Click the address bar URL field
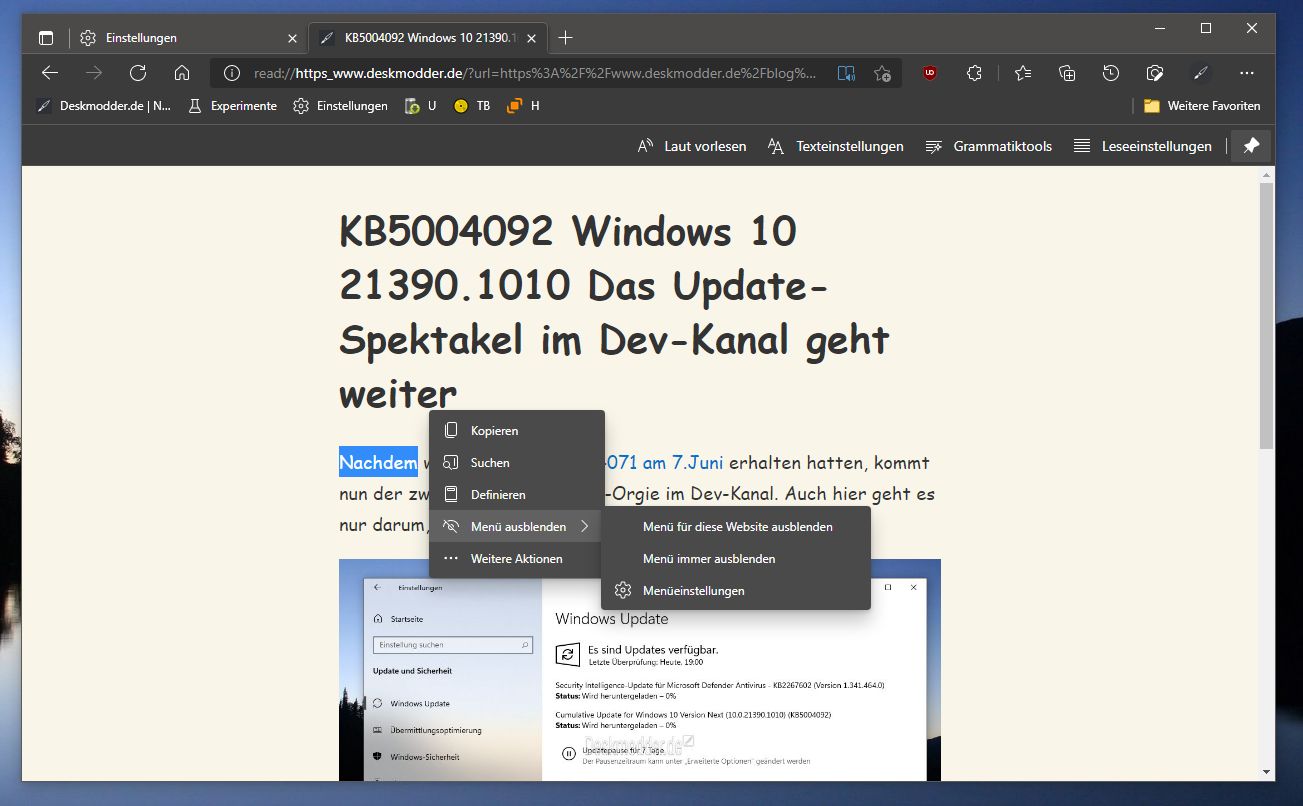The height and width of the screenshot is (806, 1303). (x=535, y=73)
